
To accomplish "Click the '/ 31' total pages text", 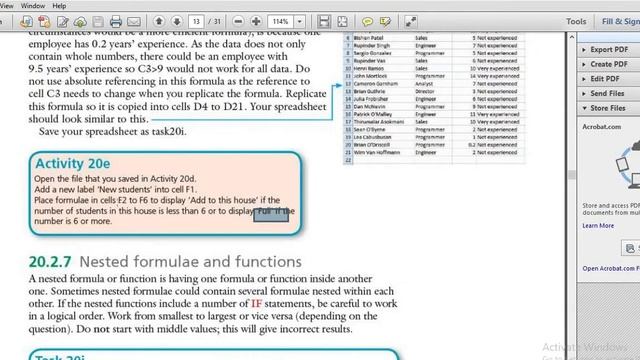I will click(214, 21).
